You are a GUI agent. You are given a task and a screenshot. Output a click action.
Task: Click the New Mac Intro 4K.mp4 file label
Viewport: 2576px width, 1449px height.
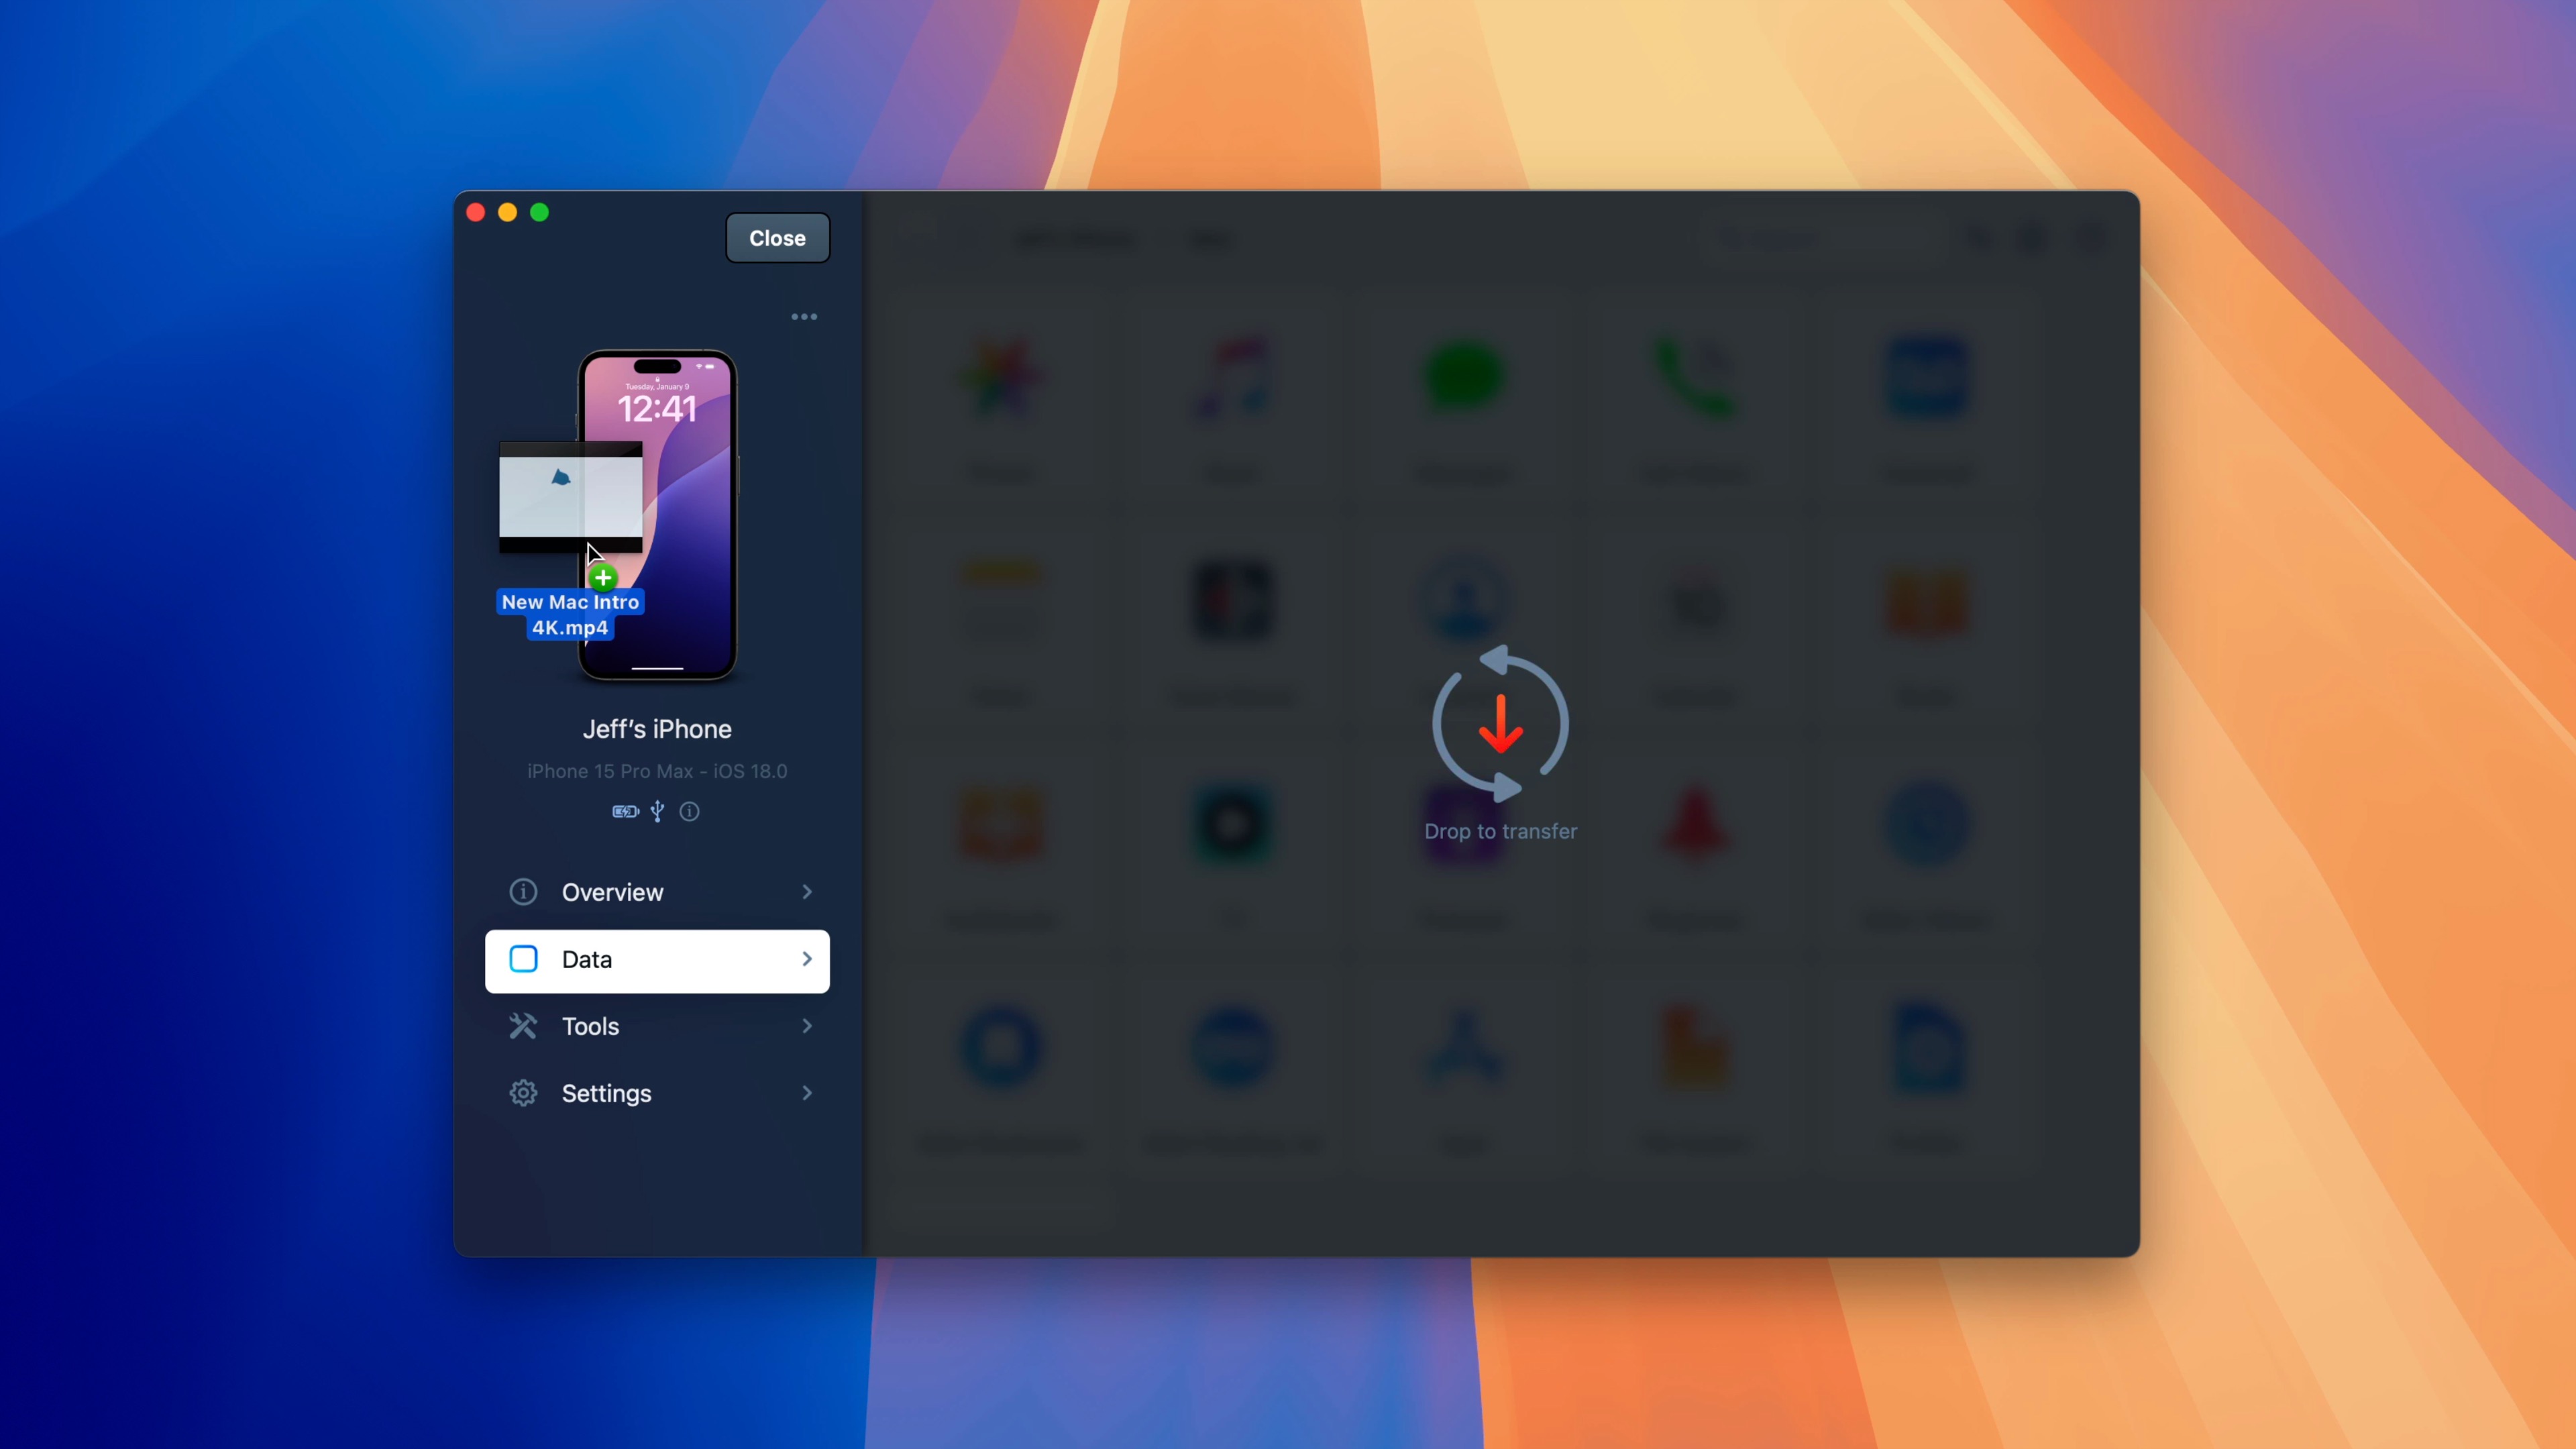click(570, 614)
